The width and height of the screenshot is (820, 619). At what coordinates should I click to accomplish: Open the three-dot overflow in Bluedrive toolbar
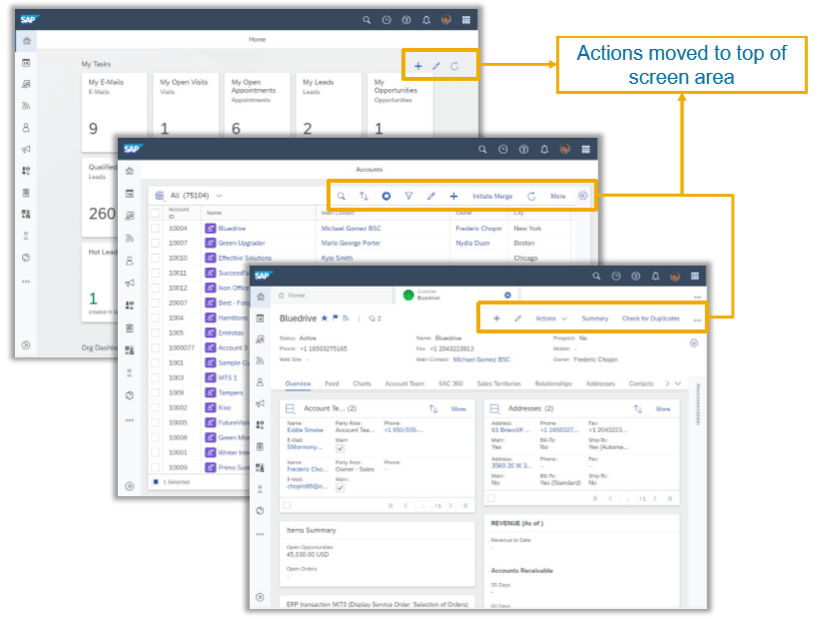point(697,319)
